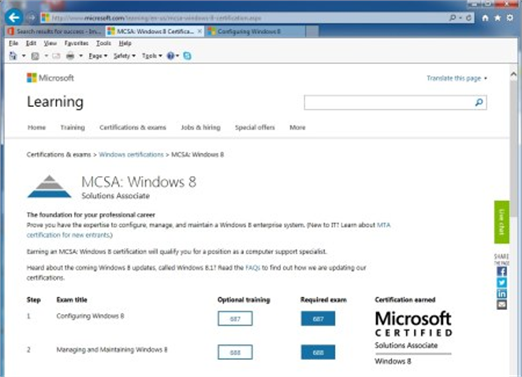522x377 pixels.
Task: Open Certifications & exams navigation item
Action: 133,127
